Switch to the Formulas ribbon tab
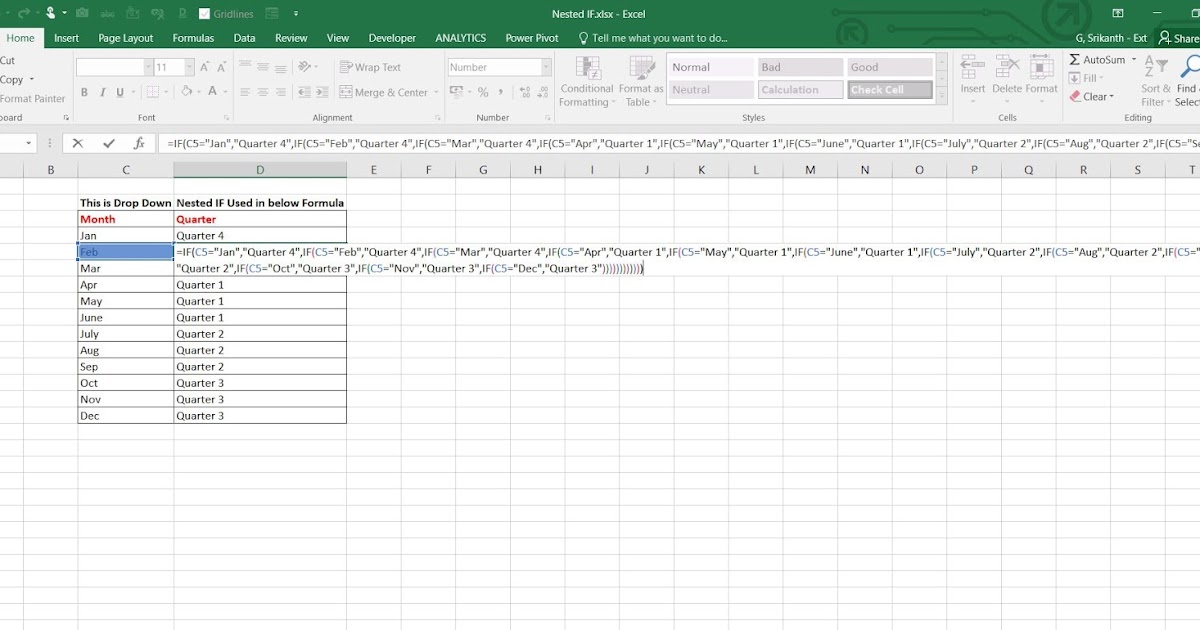This screenshot has height=630, width=1200. 193,38
